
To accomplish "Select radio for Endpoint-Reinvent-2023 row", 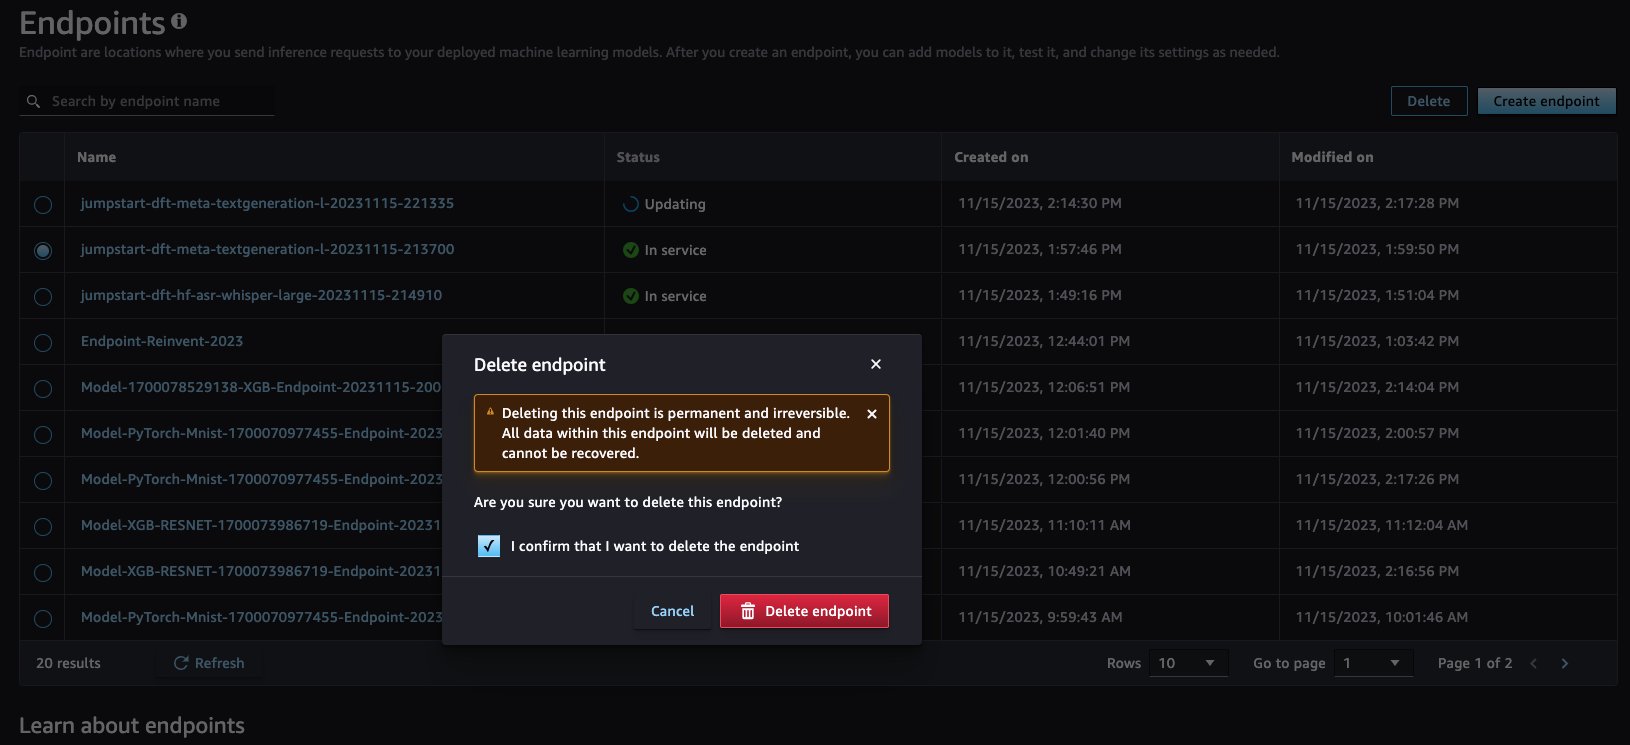I will 43,342.
